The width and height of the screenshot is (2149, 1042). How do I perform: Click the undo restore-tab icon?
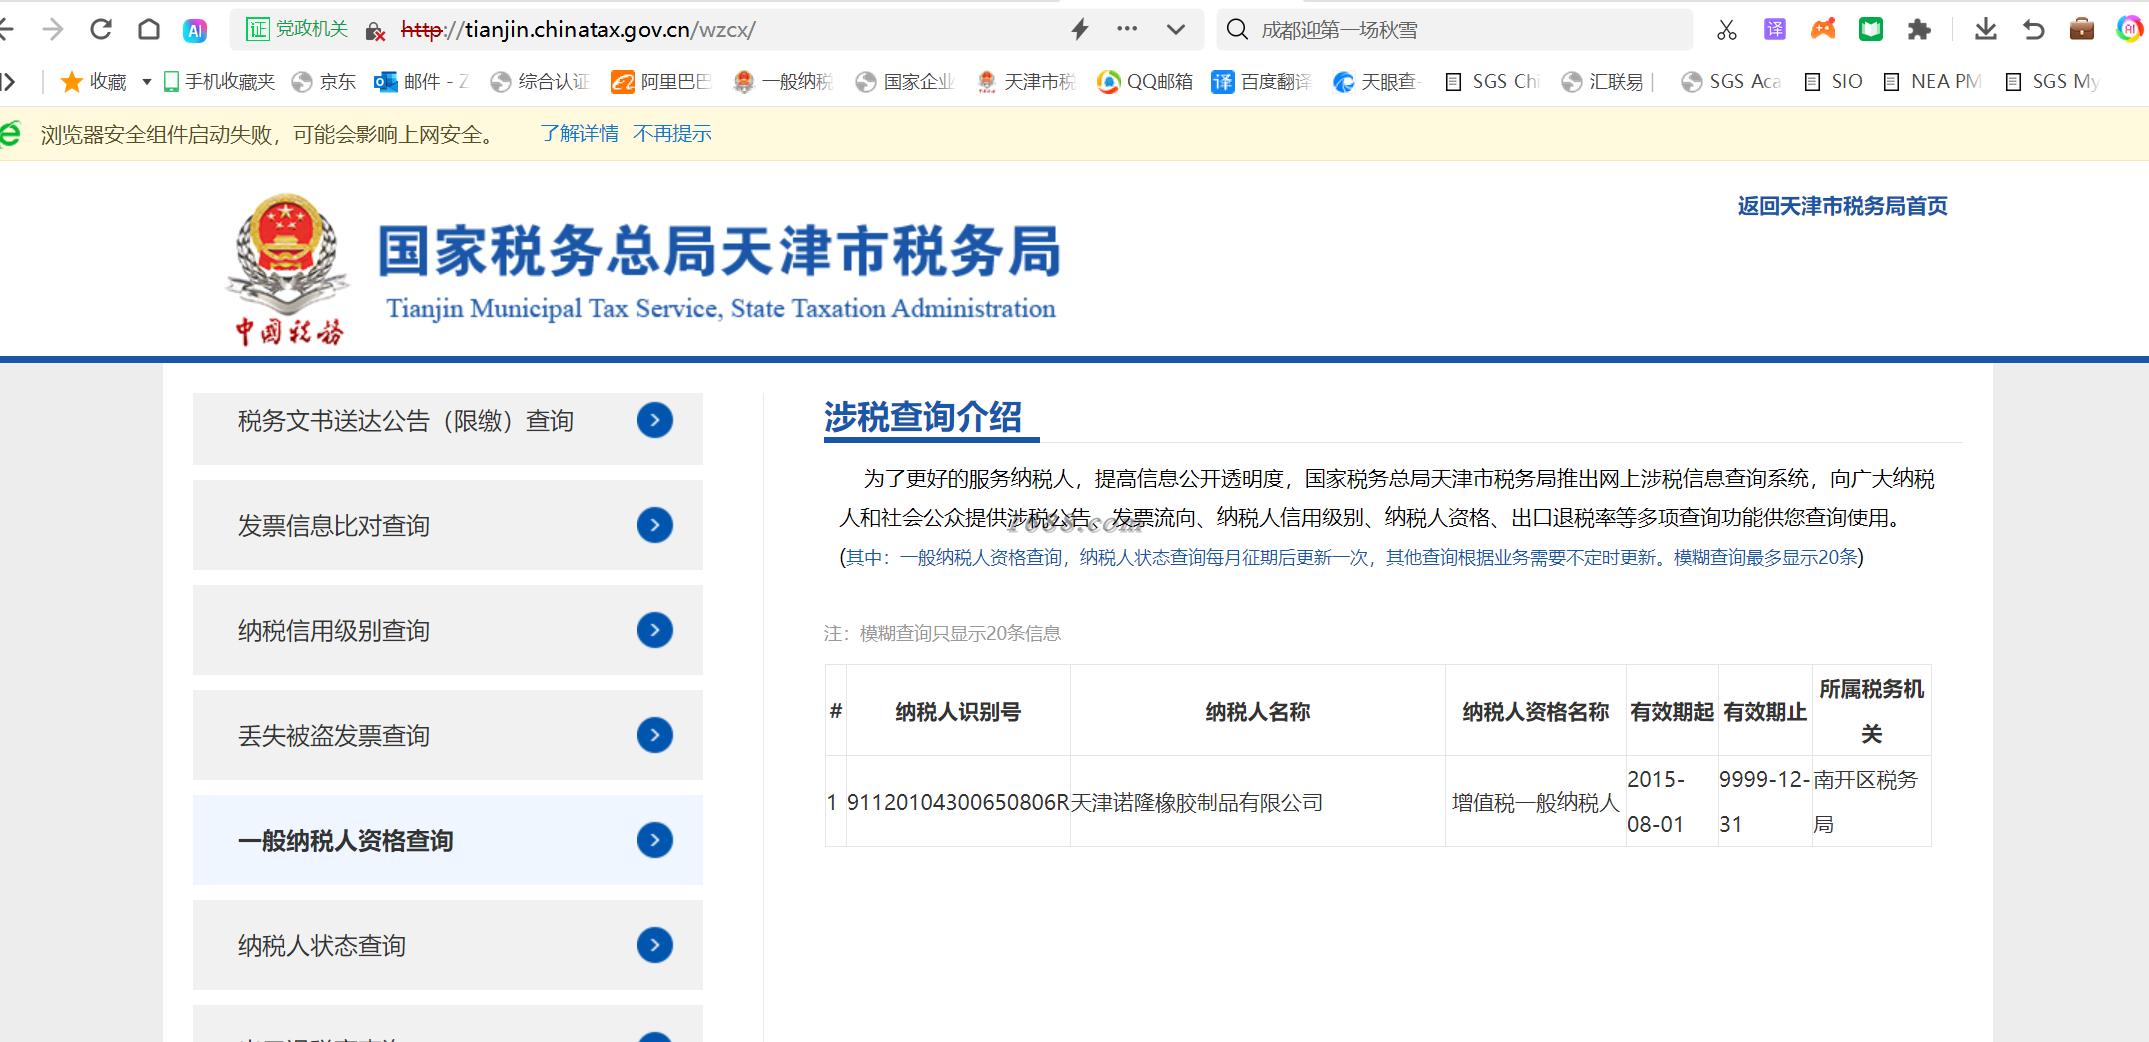coord(2034,30)
